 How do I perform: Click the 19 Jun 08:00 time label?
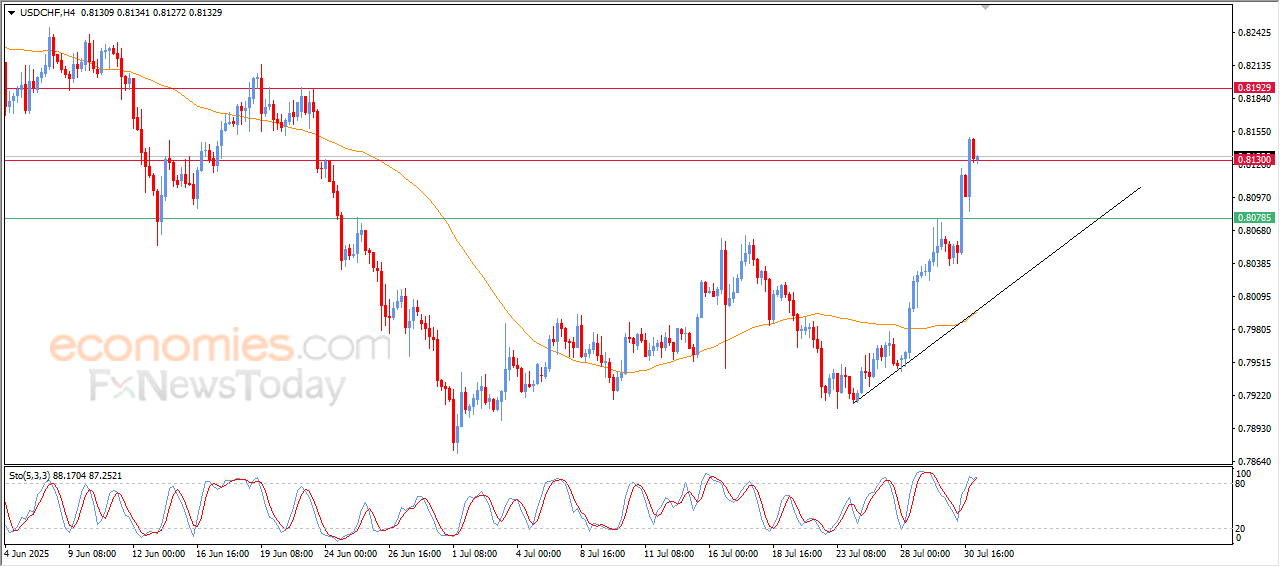coord(287,552)
